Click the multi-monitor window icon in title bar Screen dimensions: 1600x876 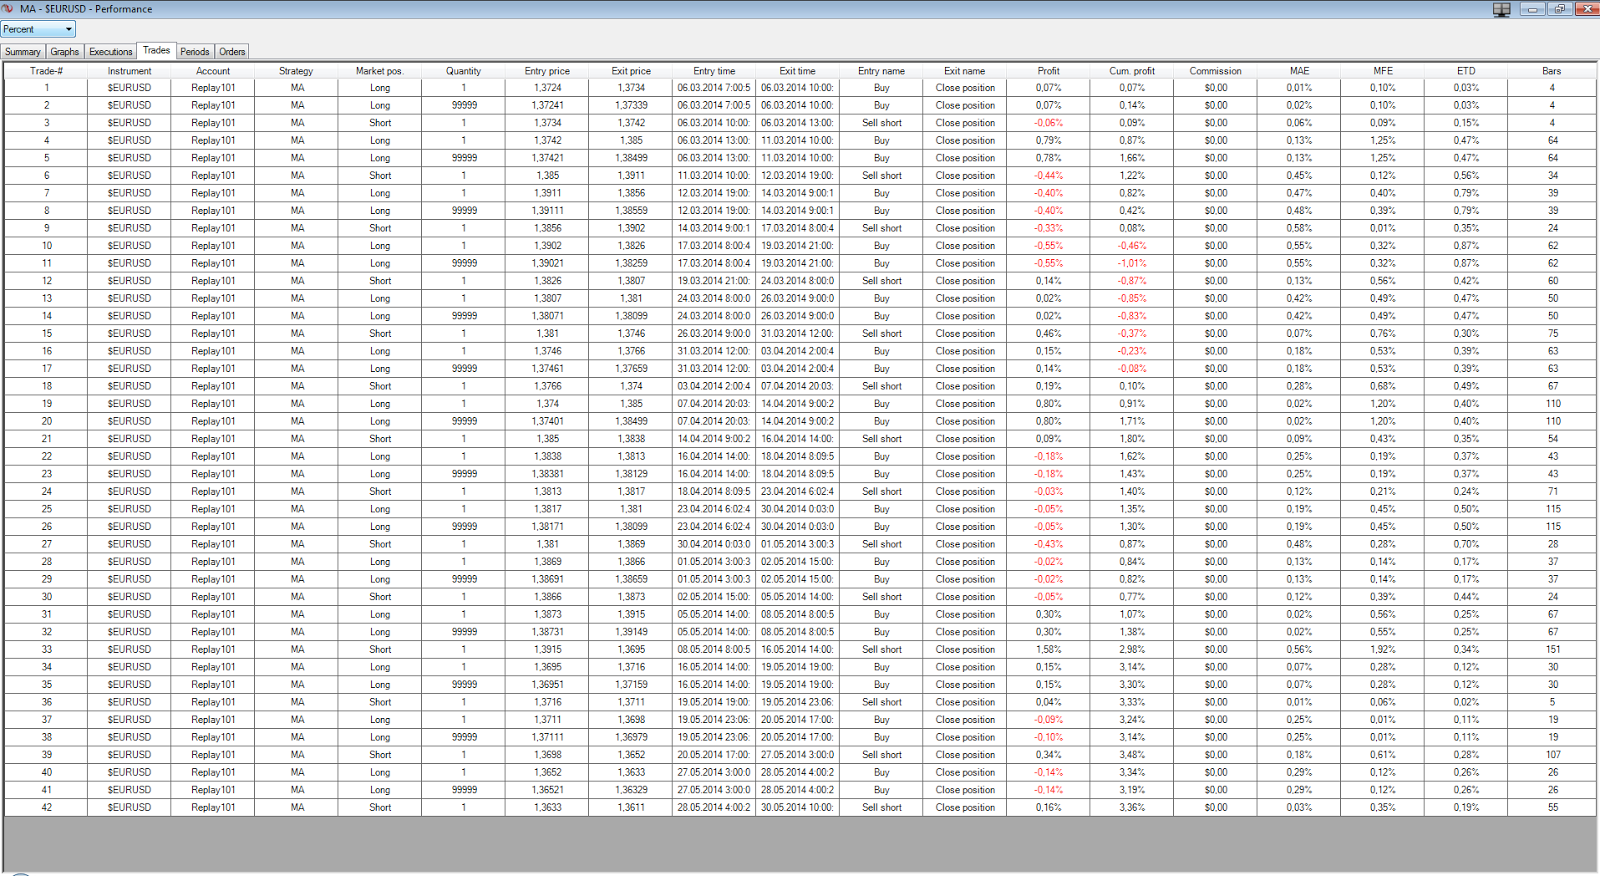click(1501, 9)
